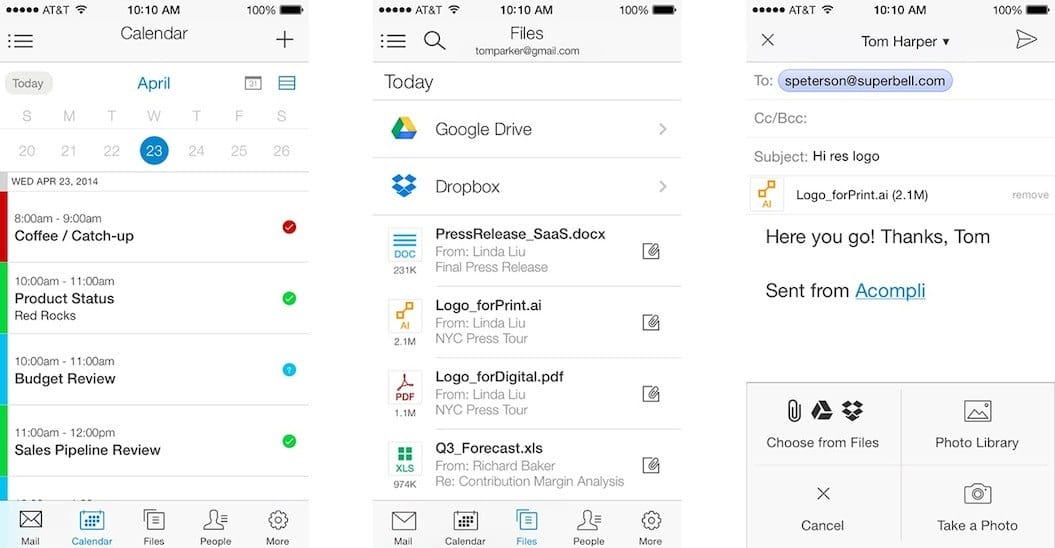Open Sales Pipeline Review event
1055x548 pixels.
click(154, 441)
